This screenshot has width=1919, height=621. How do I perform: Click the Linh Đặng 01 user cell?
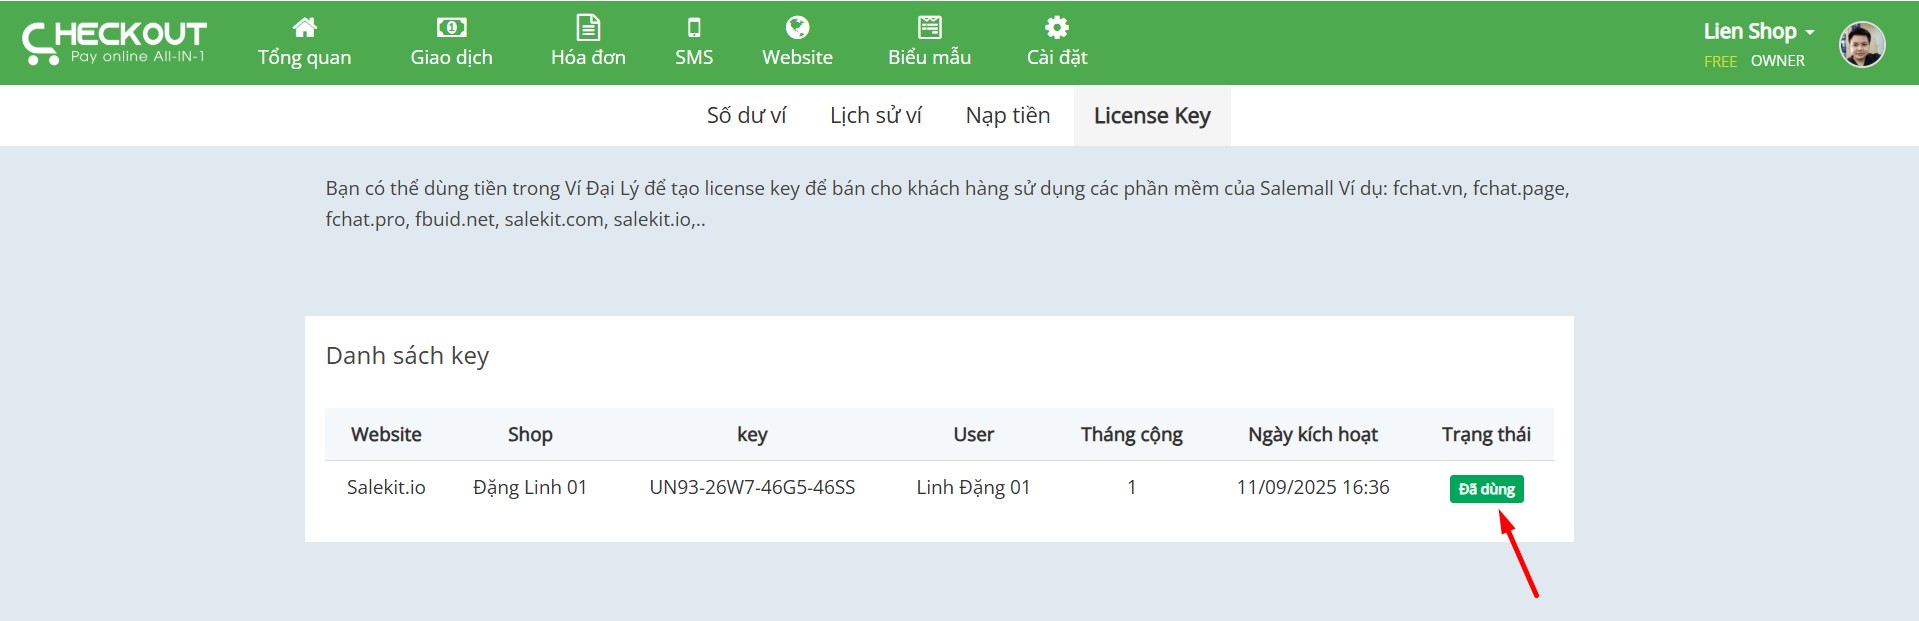[973, 487]
